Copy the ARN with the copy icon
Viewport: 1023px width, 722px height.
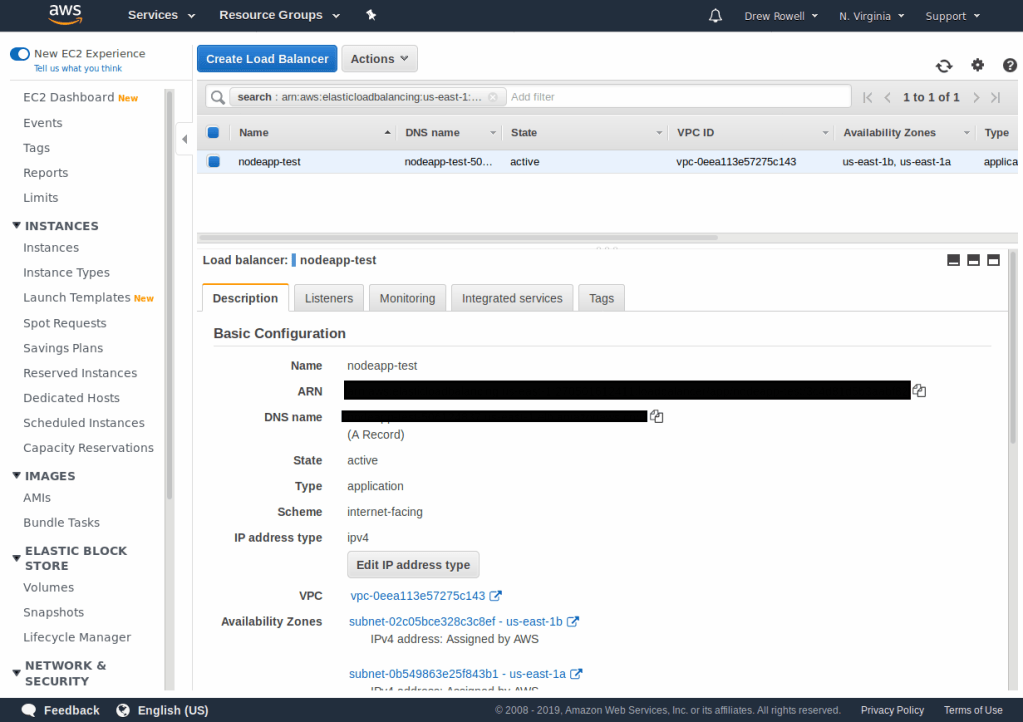(x=919, y=391)
